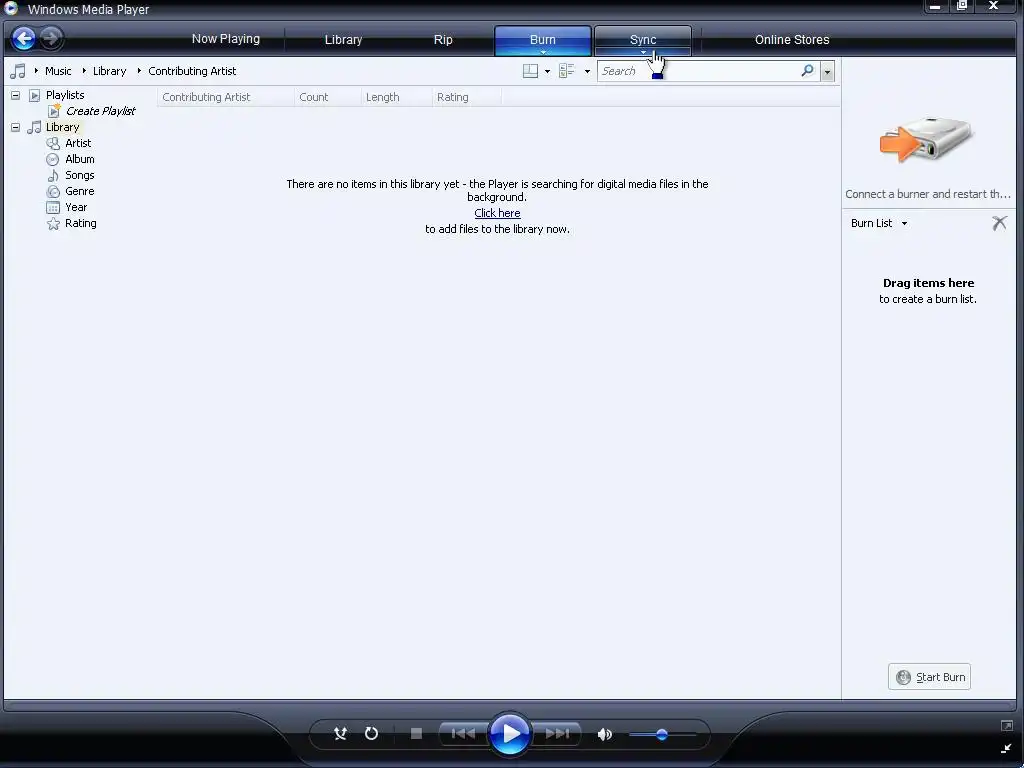Open the Library tab
The width and height of the screenshot is (1024, 768).
[x=344, y=40]
